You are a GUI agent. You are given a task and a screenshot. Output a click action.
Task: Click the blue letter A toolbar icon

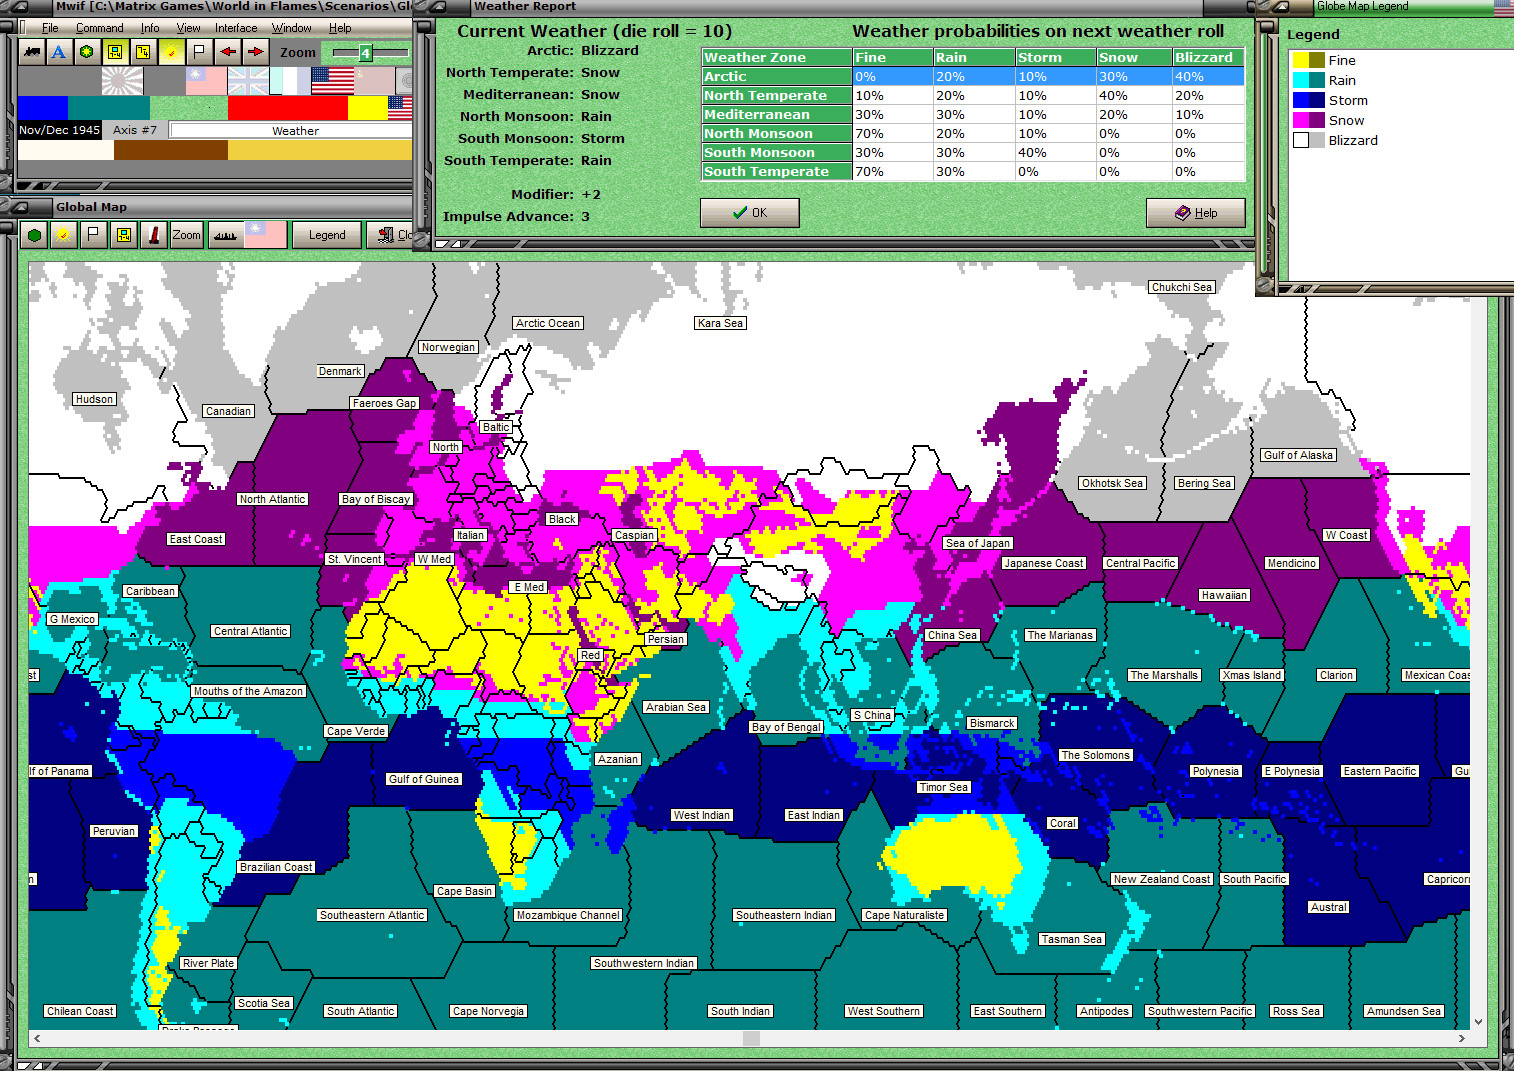coord(59,52)
